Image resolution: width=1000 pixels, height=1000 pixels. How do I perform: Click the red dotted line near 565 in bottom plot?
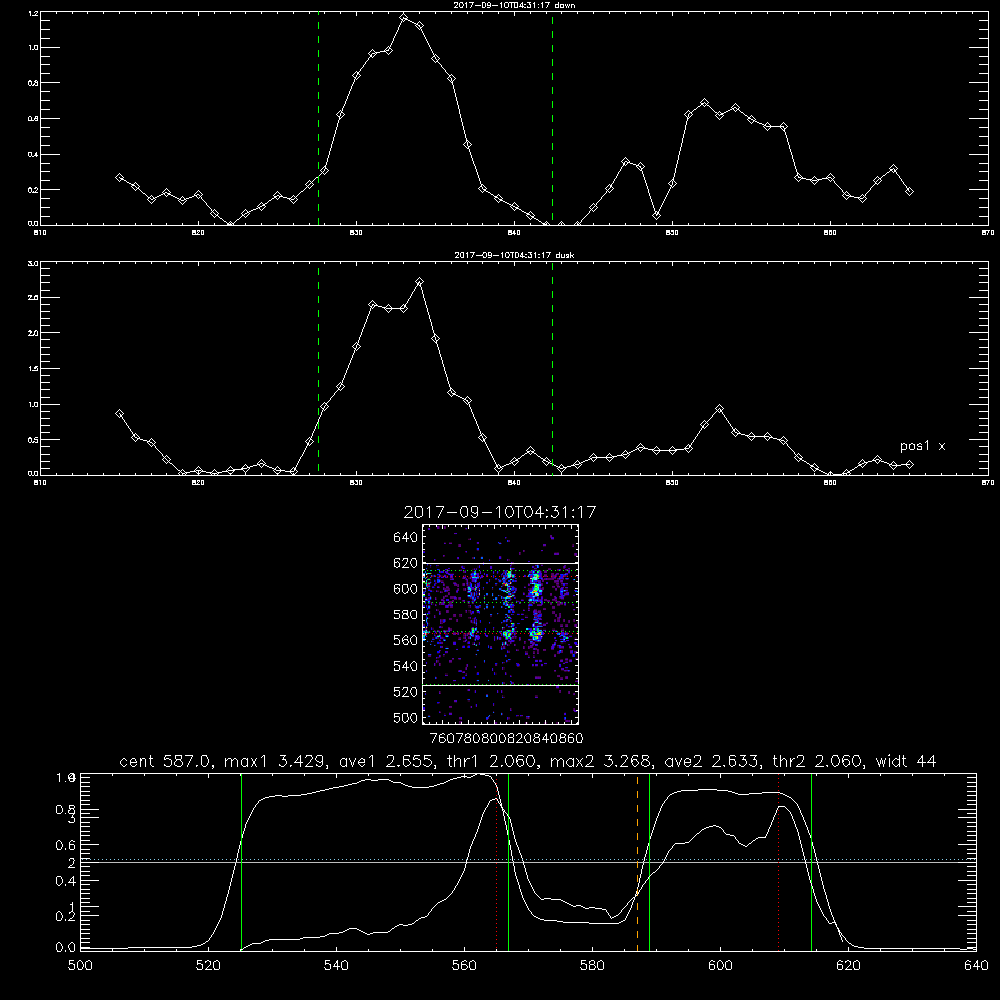pyautogui.click(x=496, y=862)
